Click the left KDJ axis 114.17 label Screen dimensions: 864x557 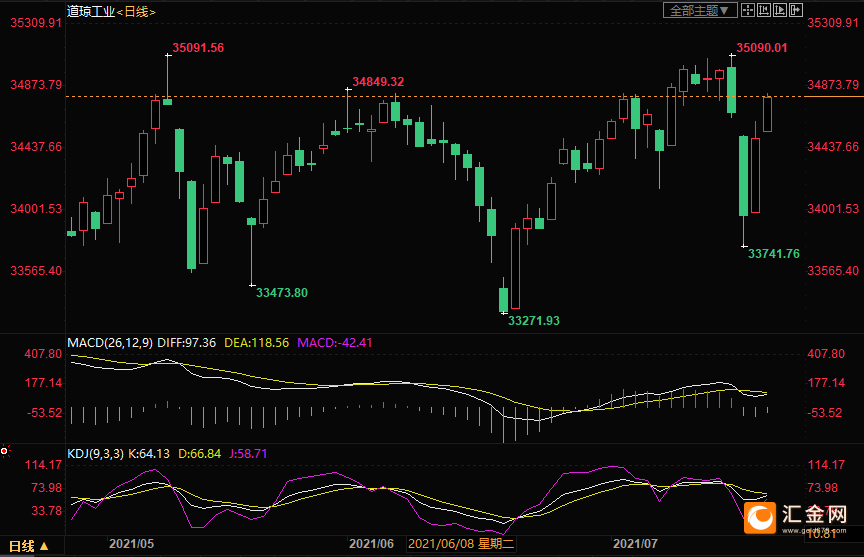[44, 465]
